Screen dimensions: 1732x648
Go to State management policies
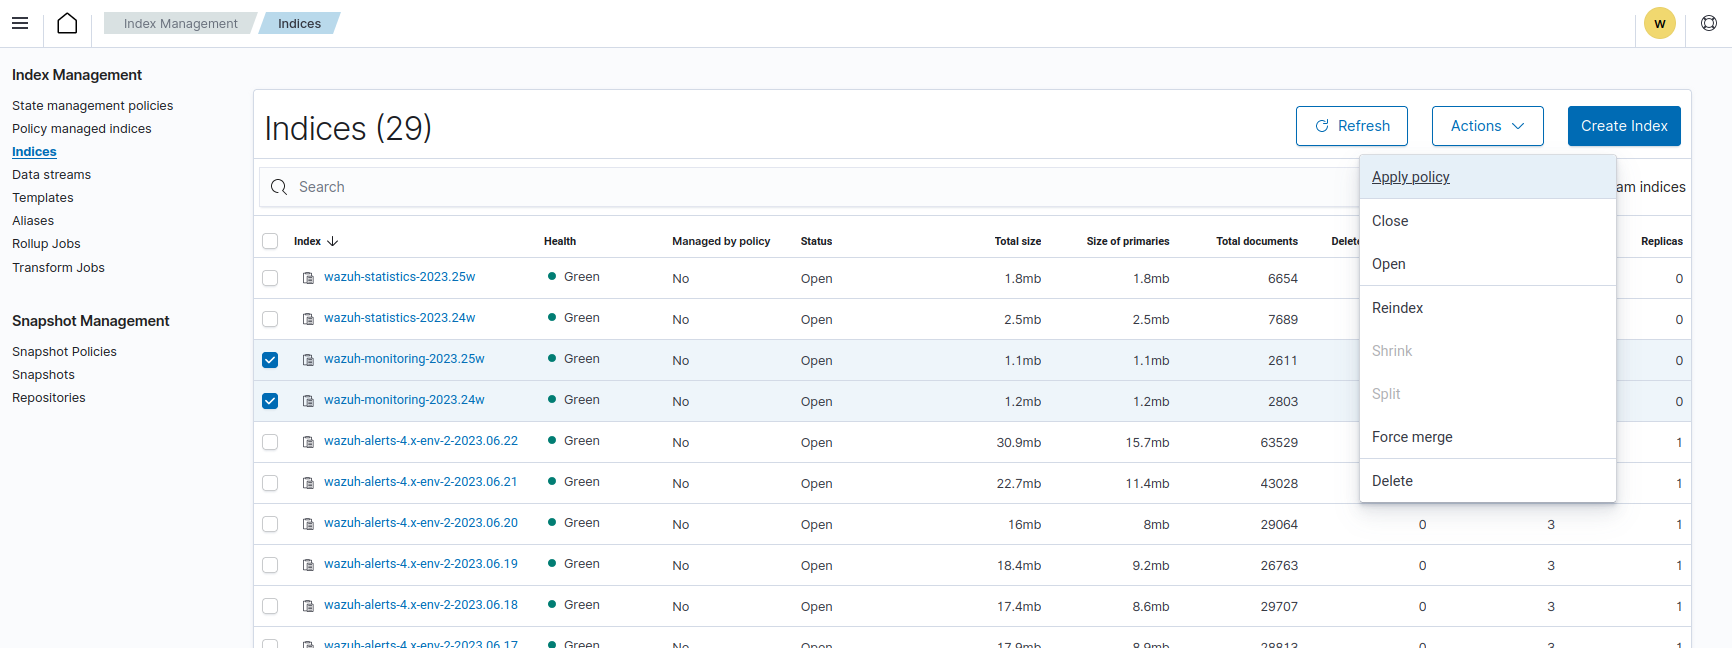[x=92, y=105]
